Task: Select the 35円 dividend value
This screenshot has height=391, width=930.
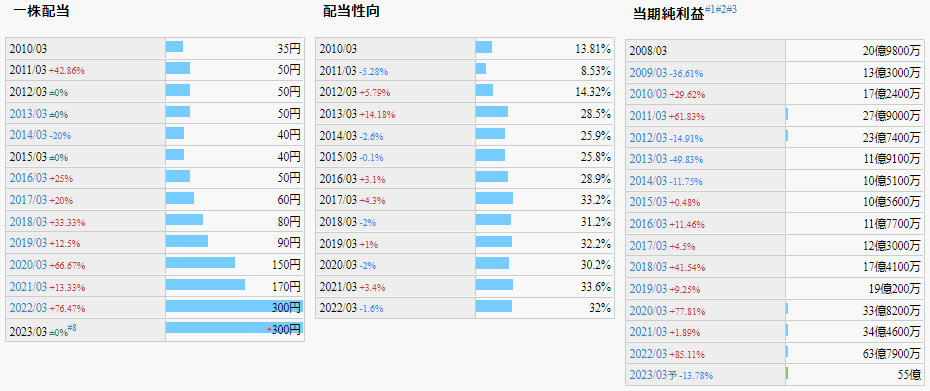Action: [x=290, y=48]
